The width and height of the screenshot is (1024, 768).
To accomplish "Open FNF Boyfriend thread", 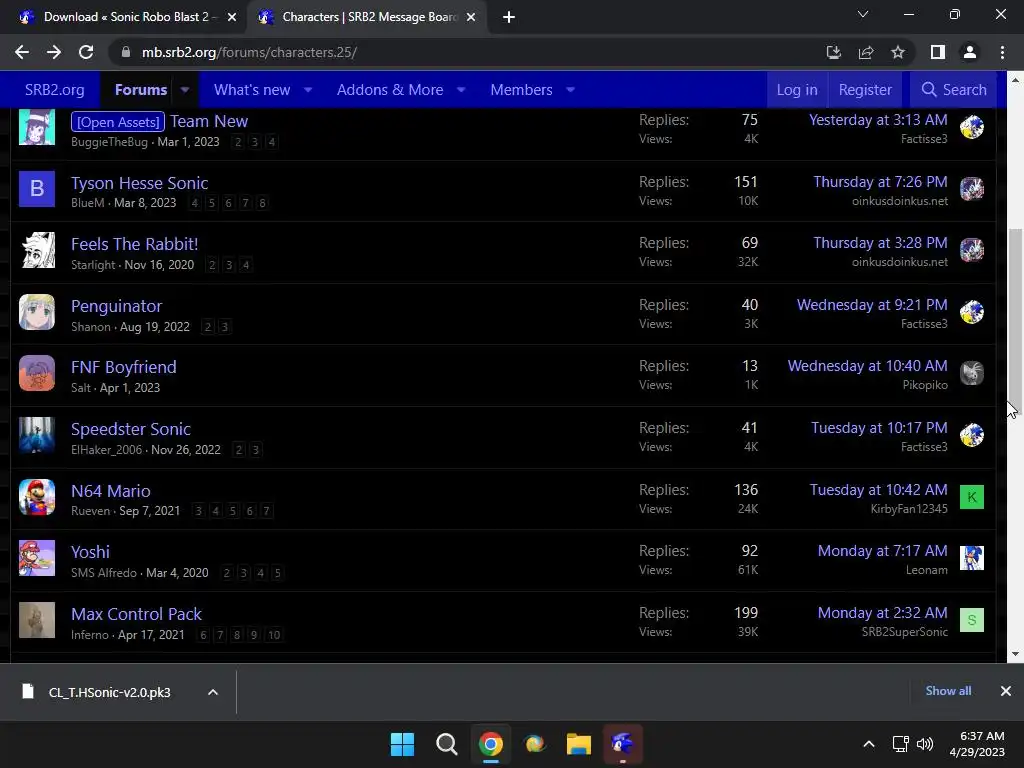I will [x=123, y=367].
